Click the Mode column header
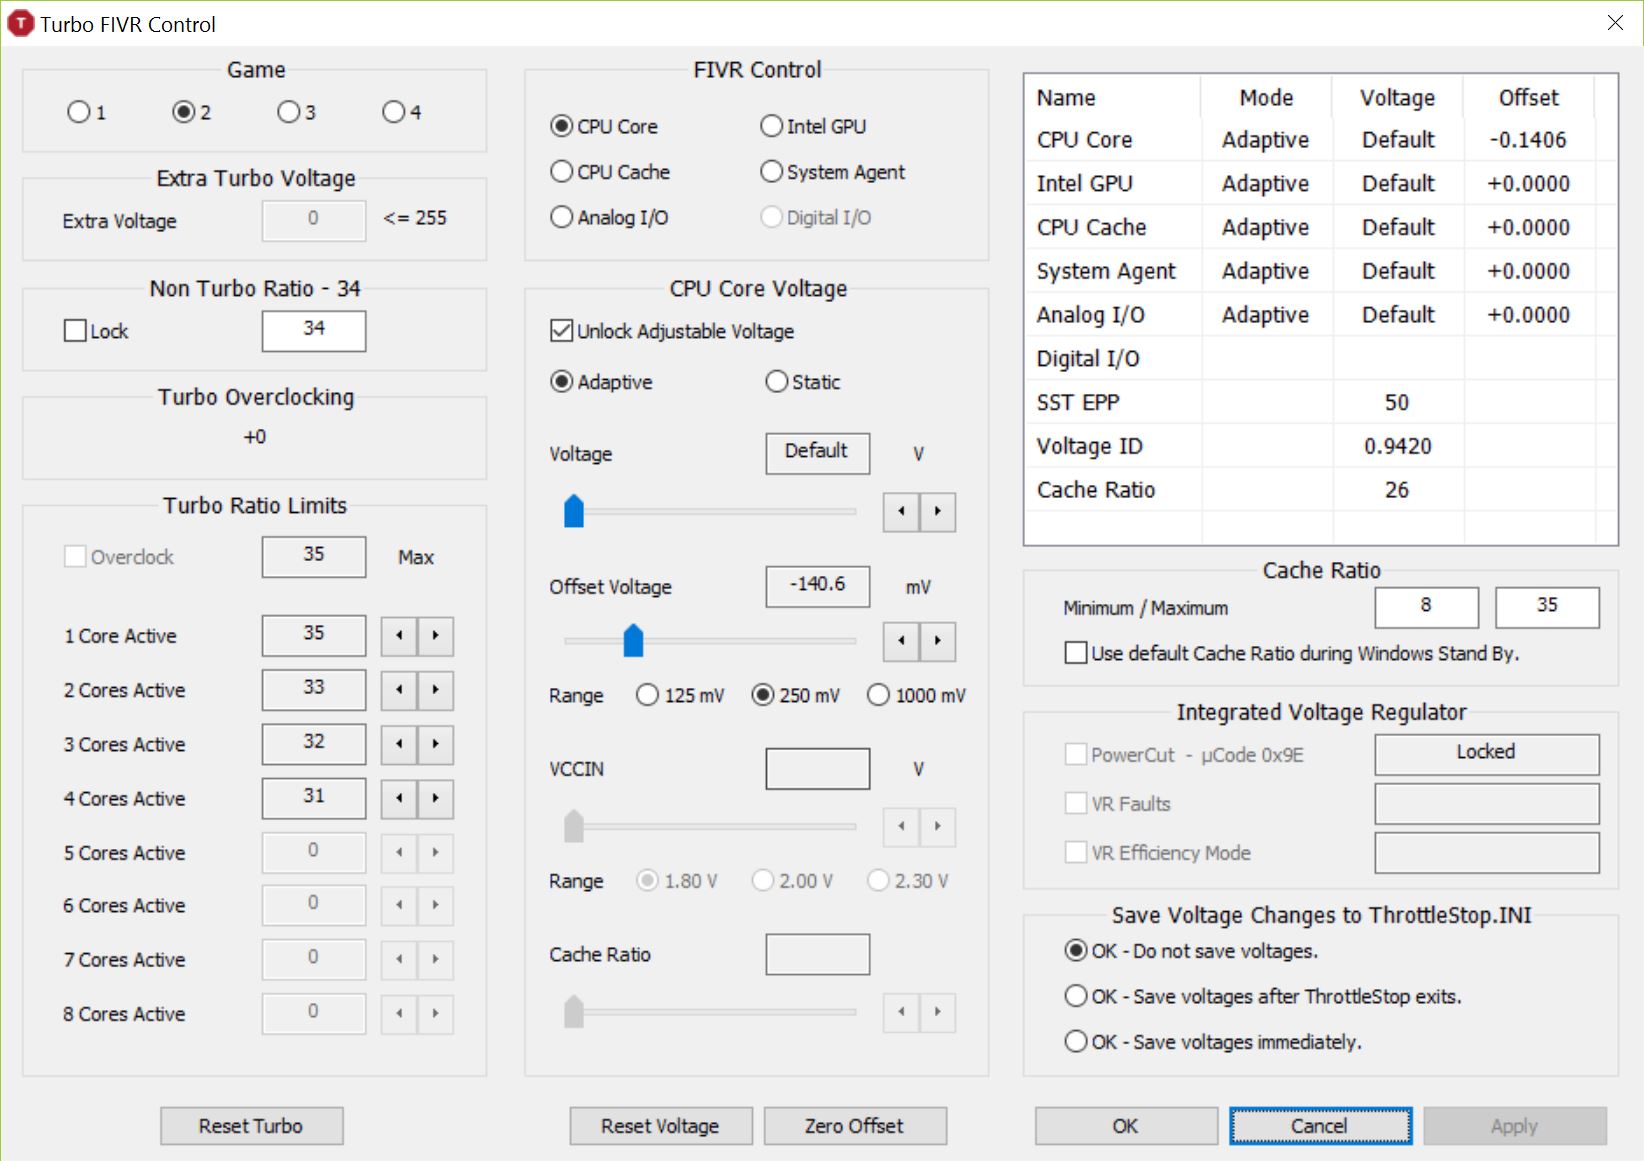 click(1266, 98)
